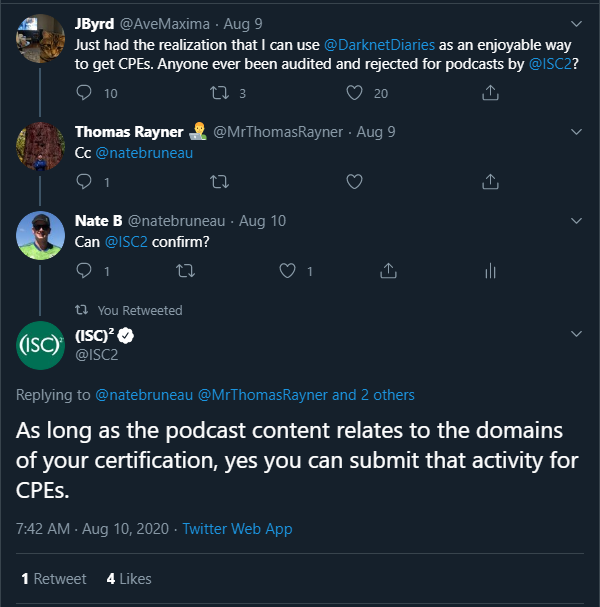Expand the options chevron on the (ISC)² tweet

576,334
